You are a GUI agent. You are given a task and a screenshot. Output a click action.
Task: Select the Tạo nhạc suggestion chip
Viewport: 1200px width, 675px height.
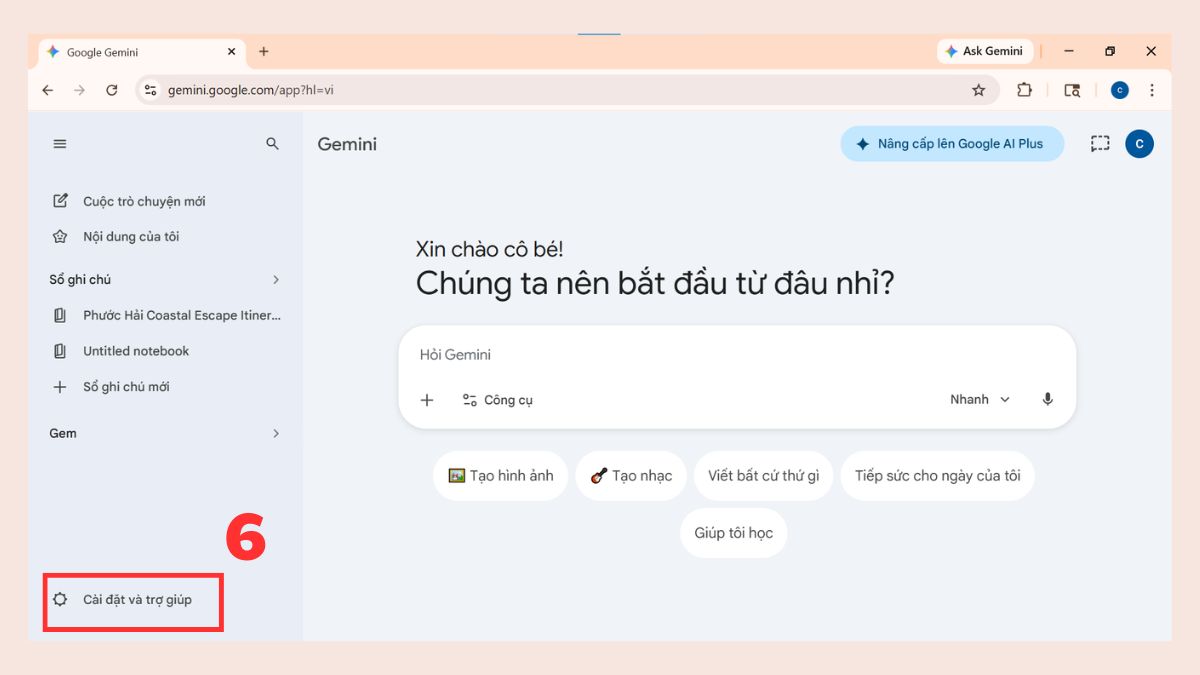tap(631, 476)
